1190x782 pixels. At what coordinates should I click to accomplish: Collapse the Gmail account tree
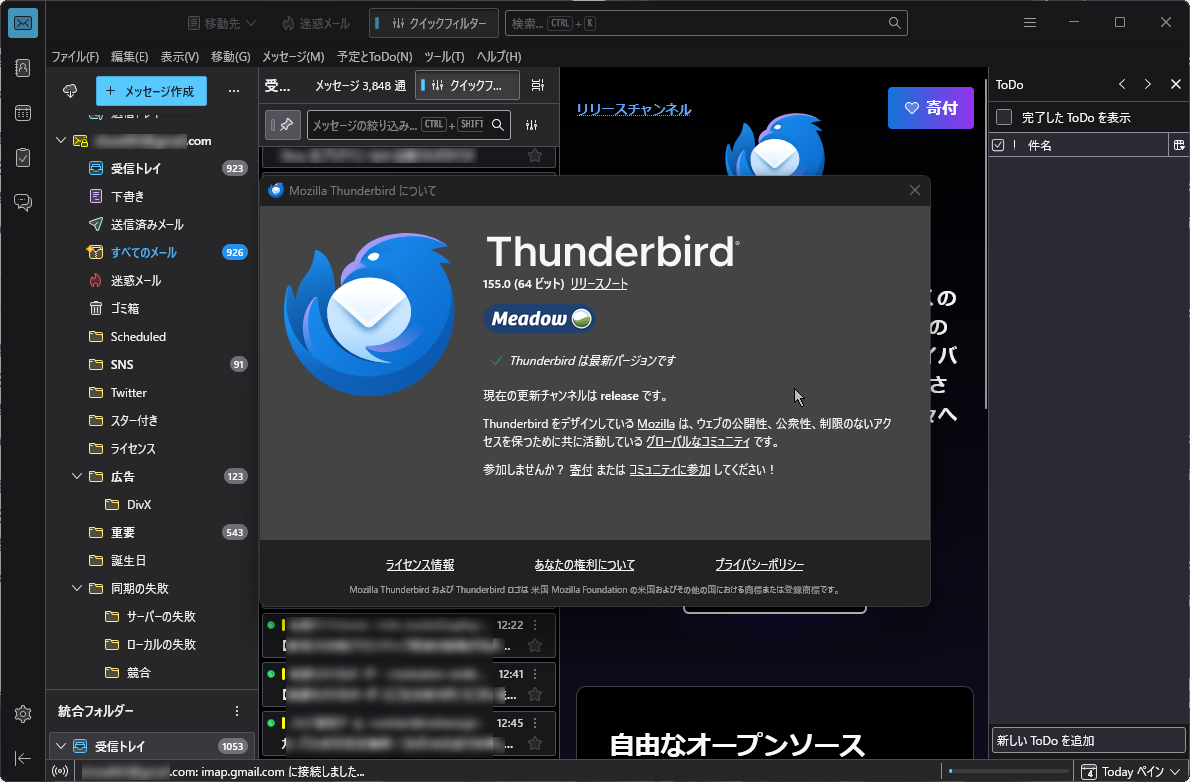[61, 140]
